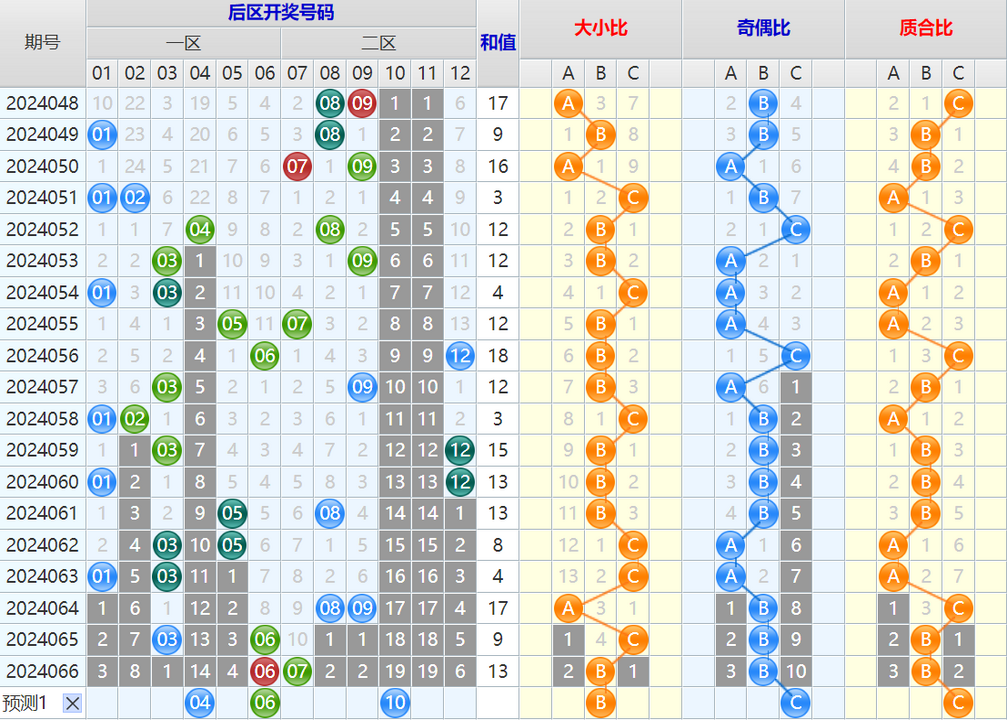Click blue ball 09 in row 2024057
Image resolution: width=1007 pixels, height=720 pixels.
tap(362, 387)
